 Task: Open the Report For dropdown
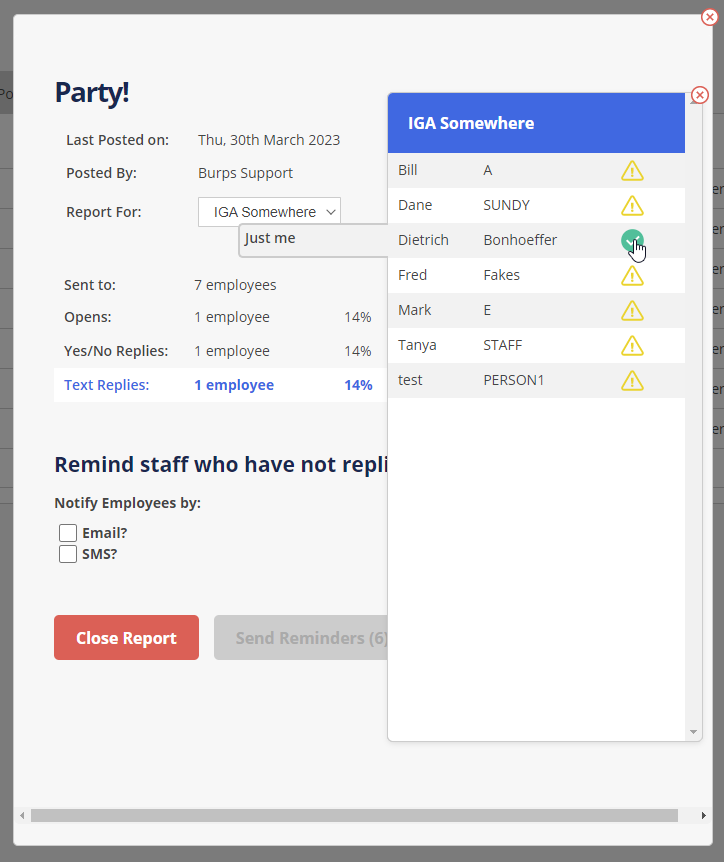click(x=269, y=212)
